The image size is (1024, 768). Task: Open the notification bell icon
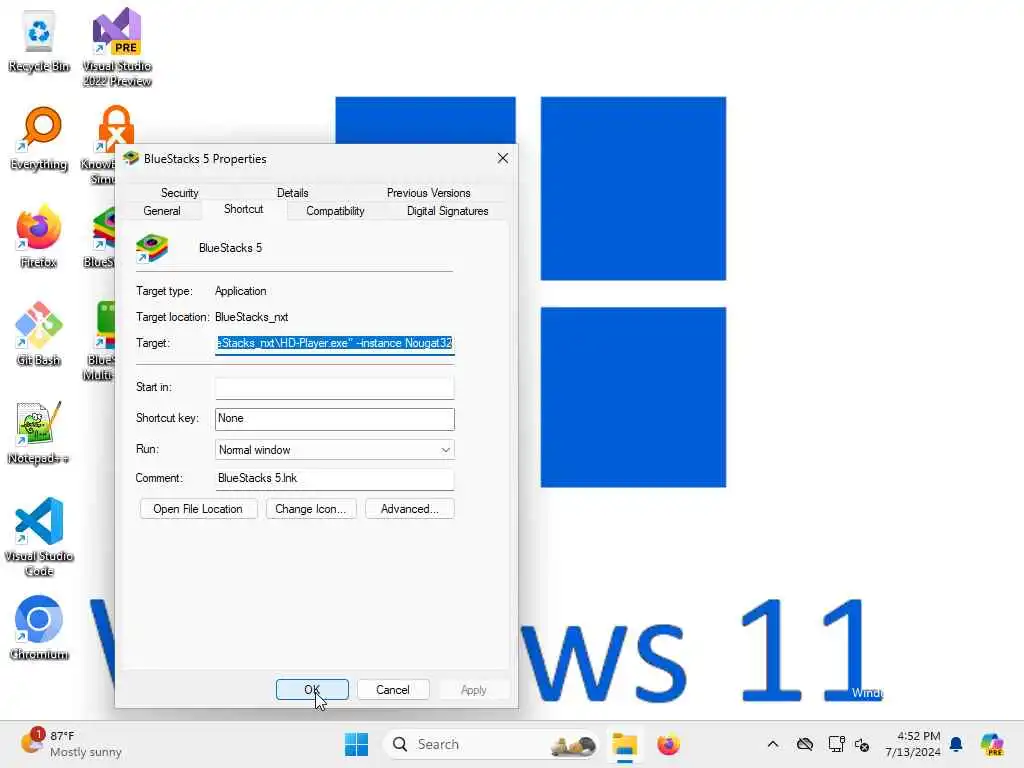click(956, 744)
